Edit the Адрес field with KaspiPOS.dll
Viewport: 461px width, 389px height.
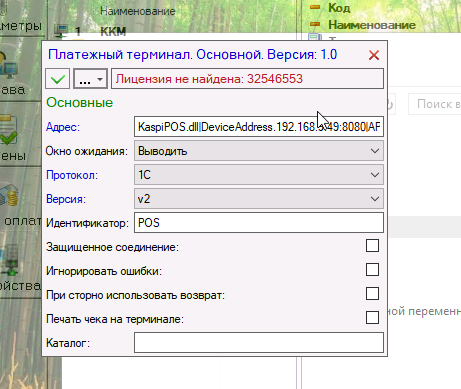(259, 127)
